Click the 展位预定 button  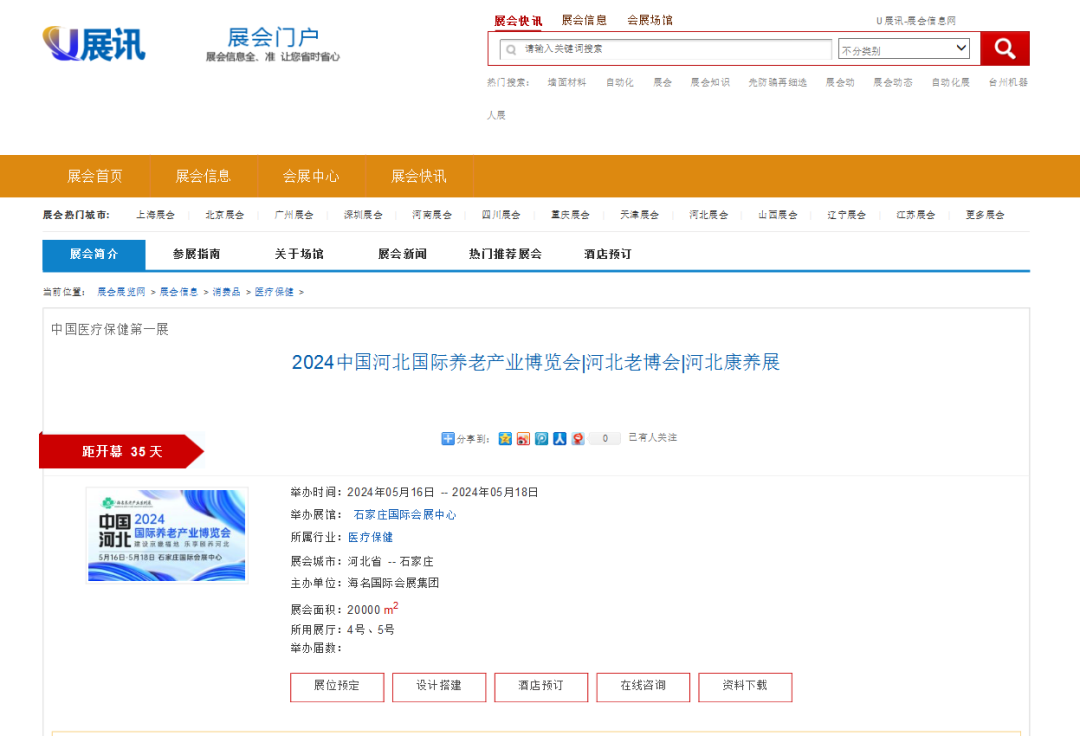coord(336,686)
